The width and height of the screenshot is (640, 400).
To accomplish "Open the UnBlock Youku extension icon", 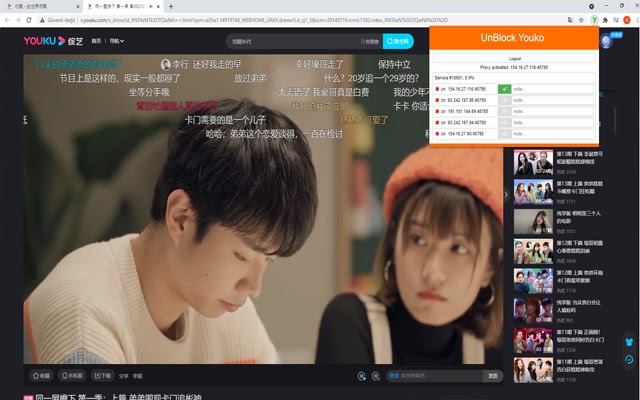I will click(595, 20).
